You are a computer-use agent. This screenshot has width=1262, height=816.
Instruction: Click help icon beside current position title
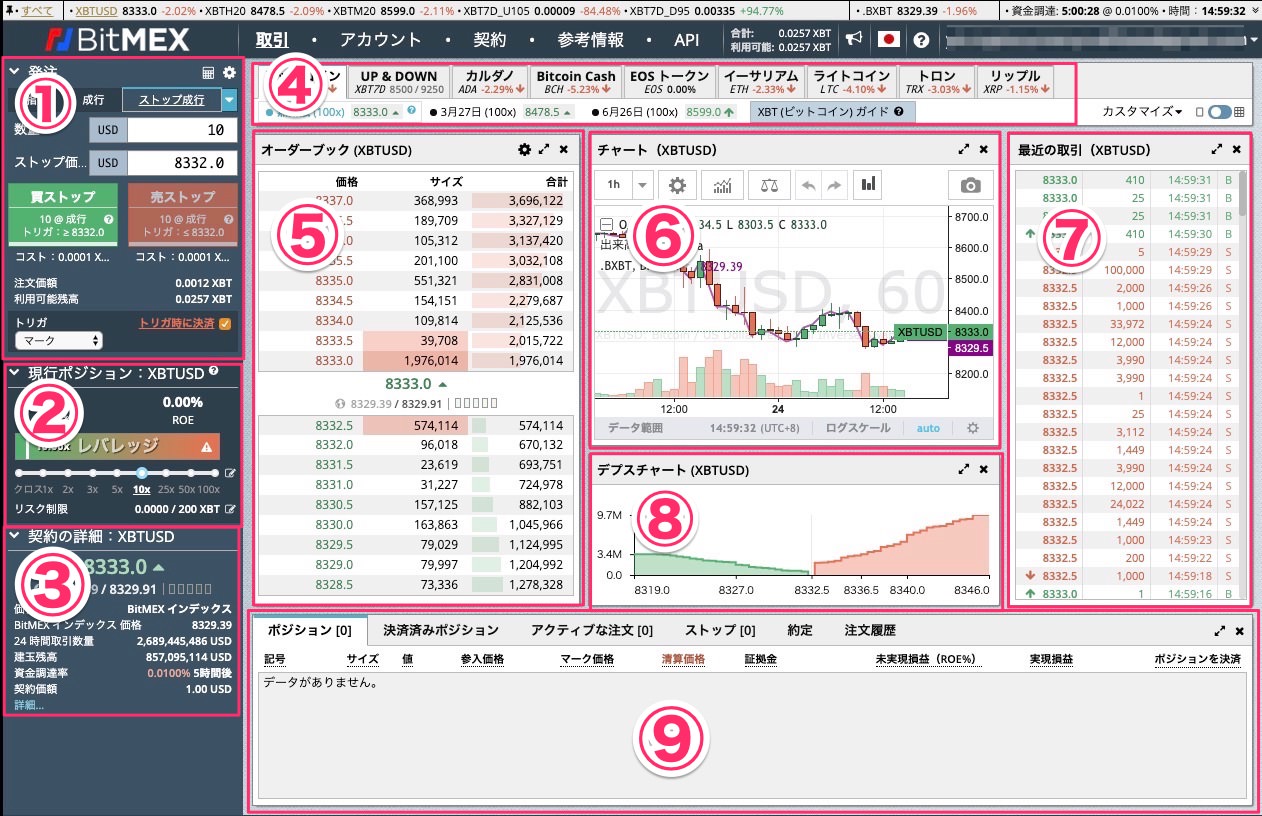pos(214,372)
